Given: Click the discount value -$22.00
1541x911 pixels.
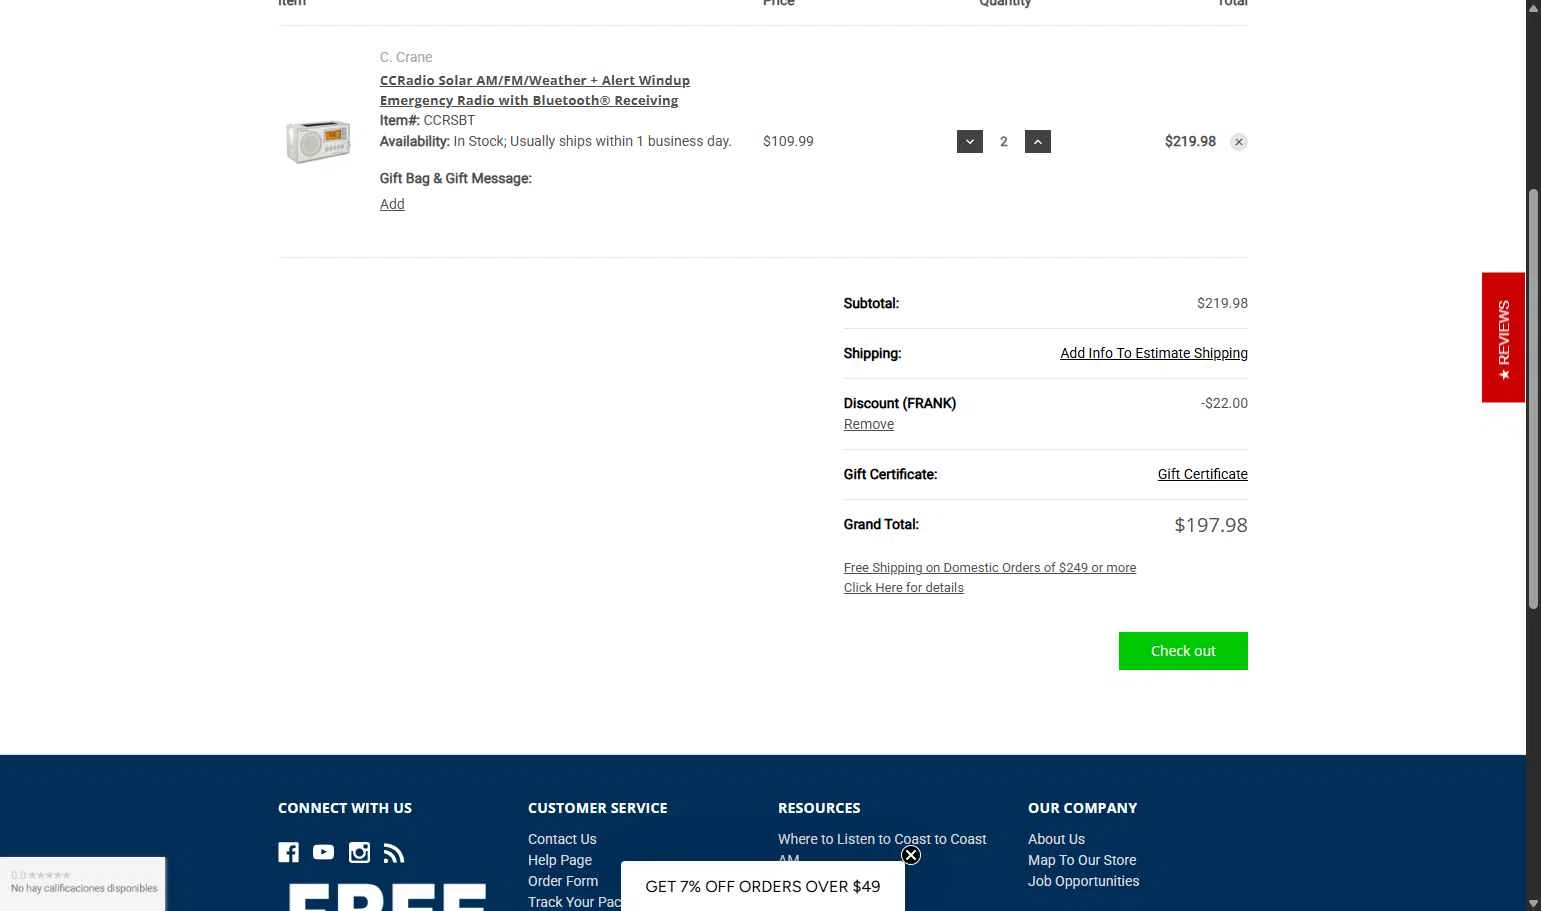Looking at the screenshot, I should [x=1224, y=403].
